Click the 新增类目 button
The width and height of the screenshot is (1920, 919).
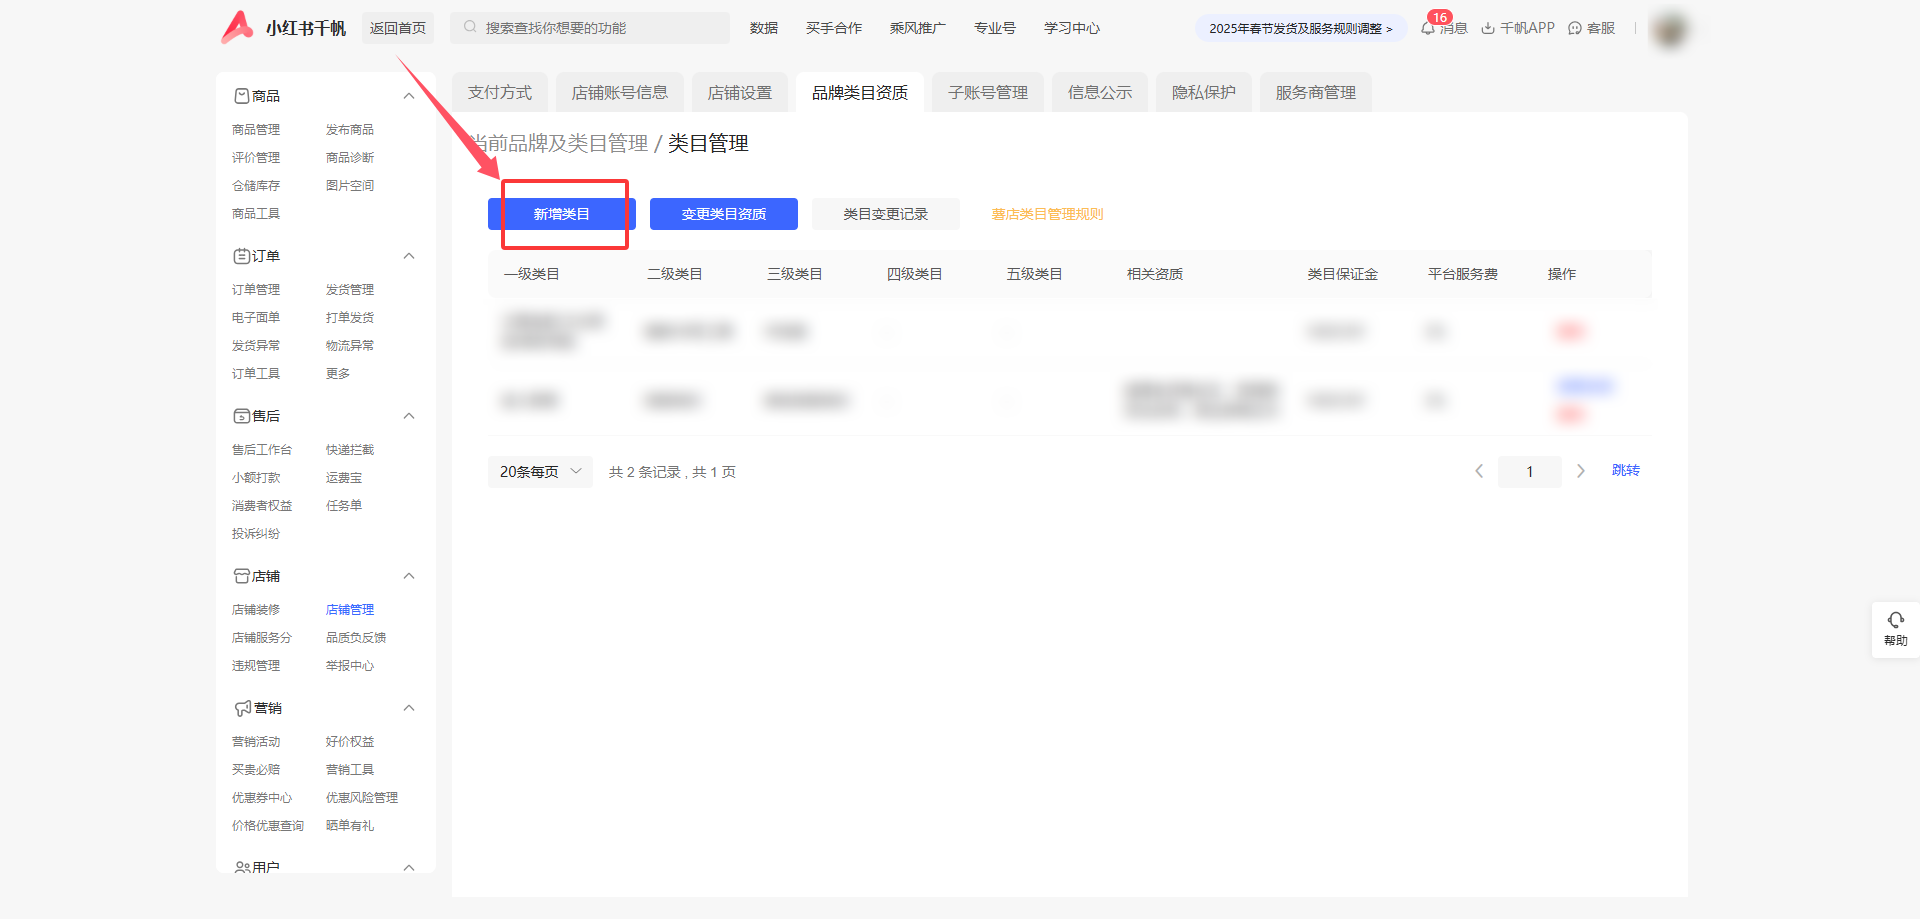click(x=562, y=214)
